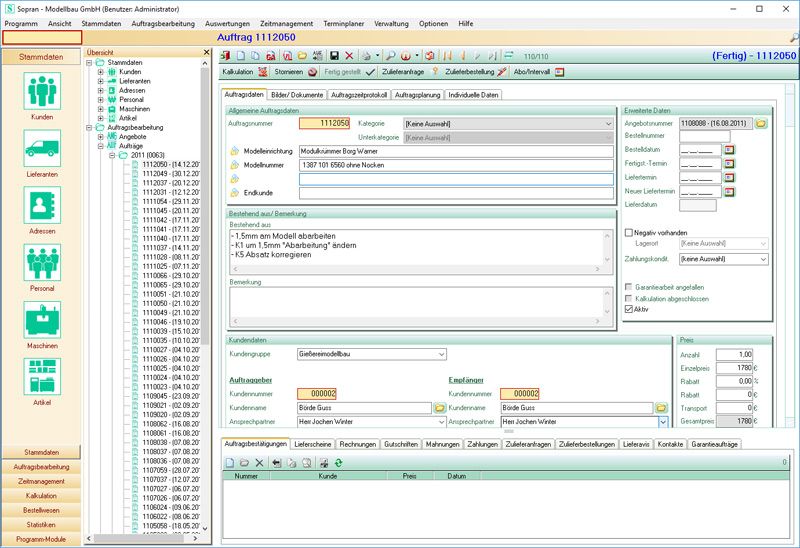Click the red VL toolbar icon

(287, 56)
